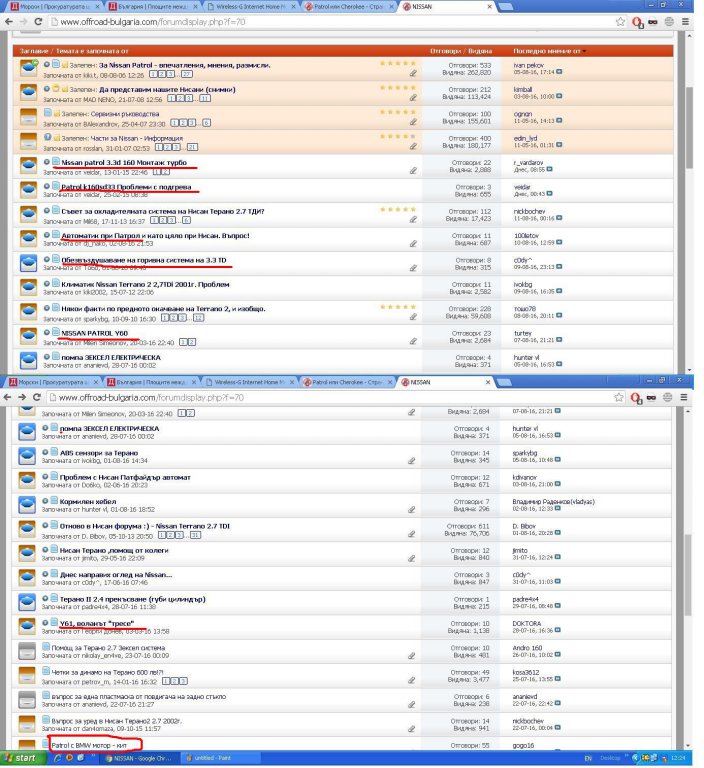Image resolution: width=704 pixels, height=768 pixels.
Task: Sort by 'Последно мнение от' column header
Action: pyautogui.click(x=549, y=51)
